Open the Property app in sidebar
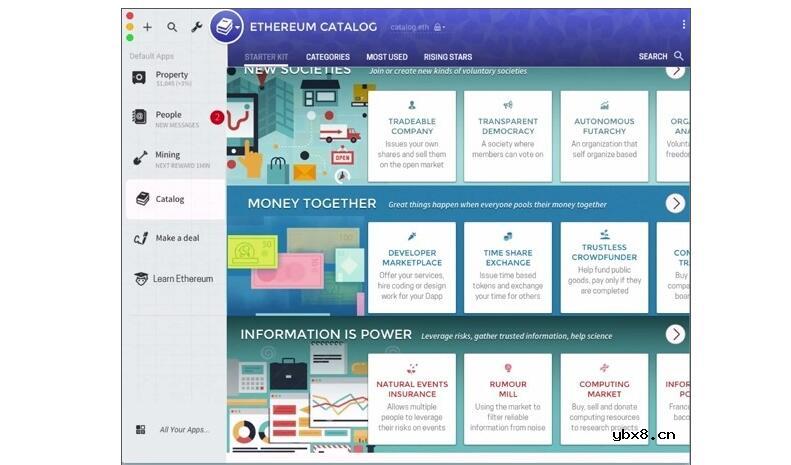 pos(171,78)
